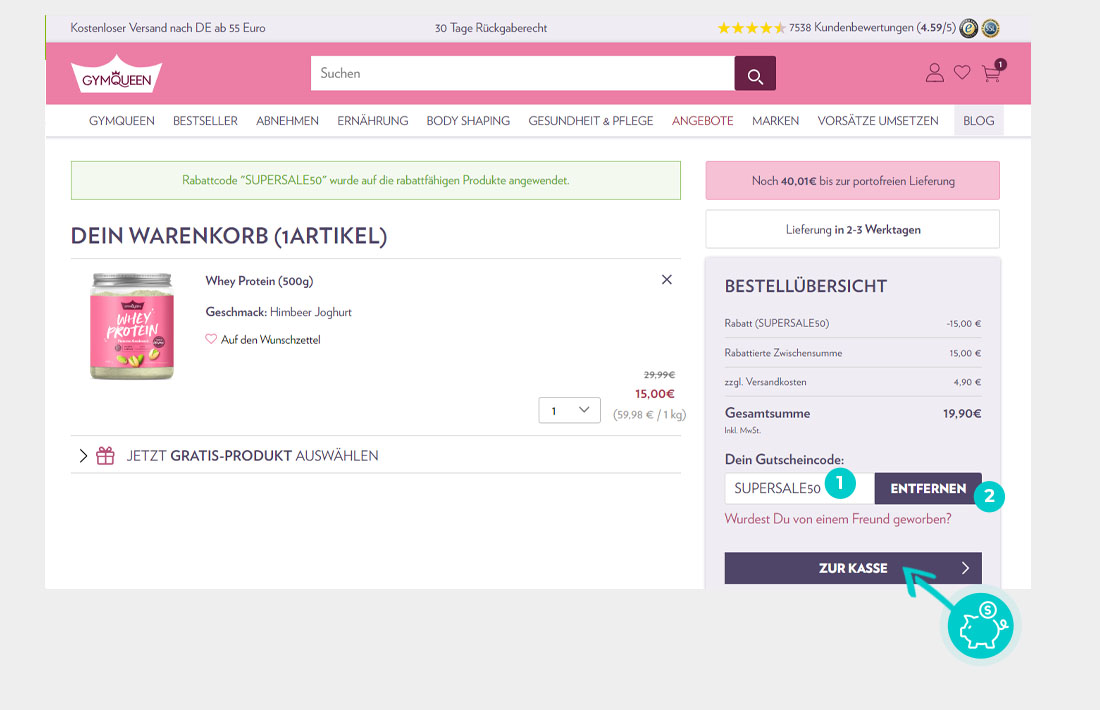This screenshot has width=1100, height=710.
Task: Click the crossed-out 29,99€ price
Action: coord(659,375)
